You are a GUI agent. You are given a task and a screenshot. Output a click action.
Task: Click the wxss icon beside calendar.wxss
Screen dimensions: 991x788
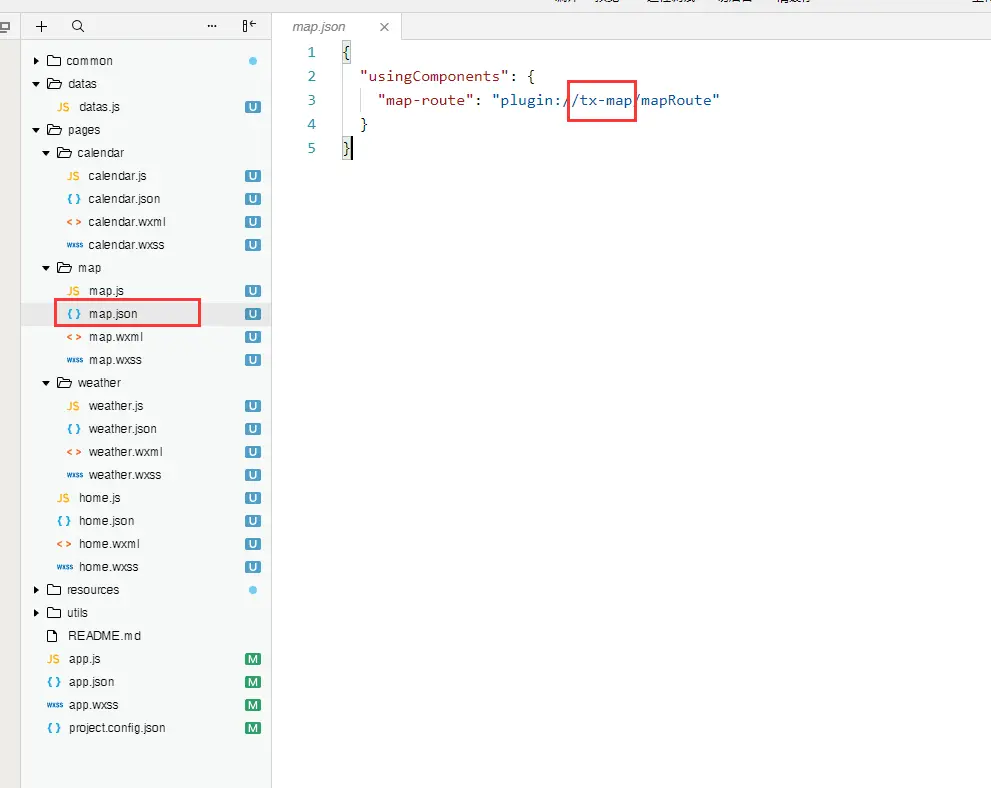tap(75, 245)
